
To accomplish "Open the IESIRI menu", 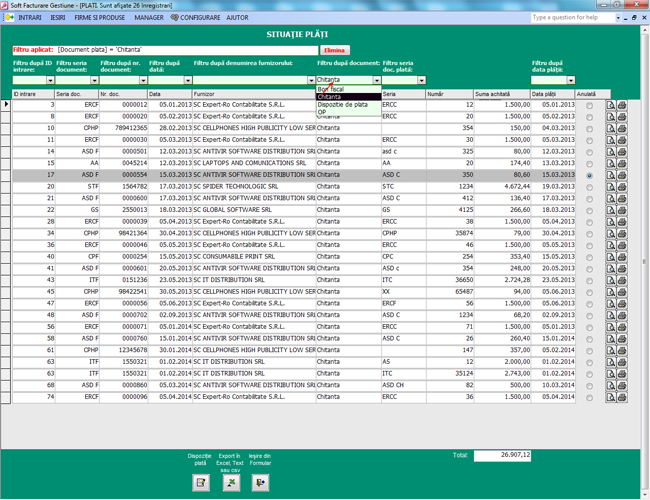I will [x=58, y=17].
